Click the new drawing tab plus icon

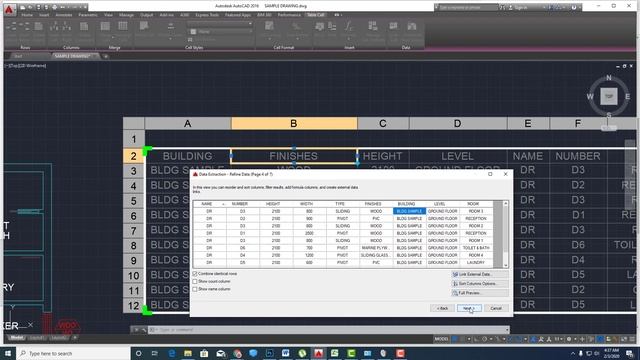click(105, 56)
